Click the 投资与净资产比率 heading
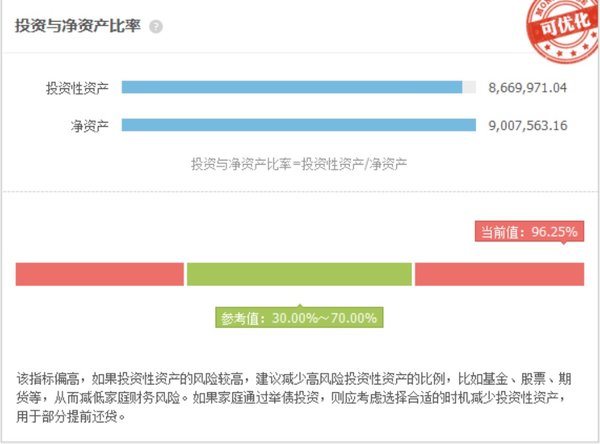 point(78,26)
